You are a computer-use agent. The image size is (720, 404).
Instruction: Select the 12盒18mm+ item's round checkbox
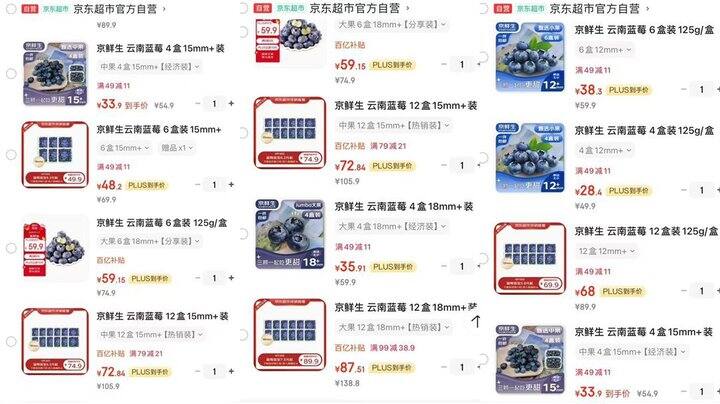(x=243, y=335)
